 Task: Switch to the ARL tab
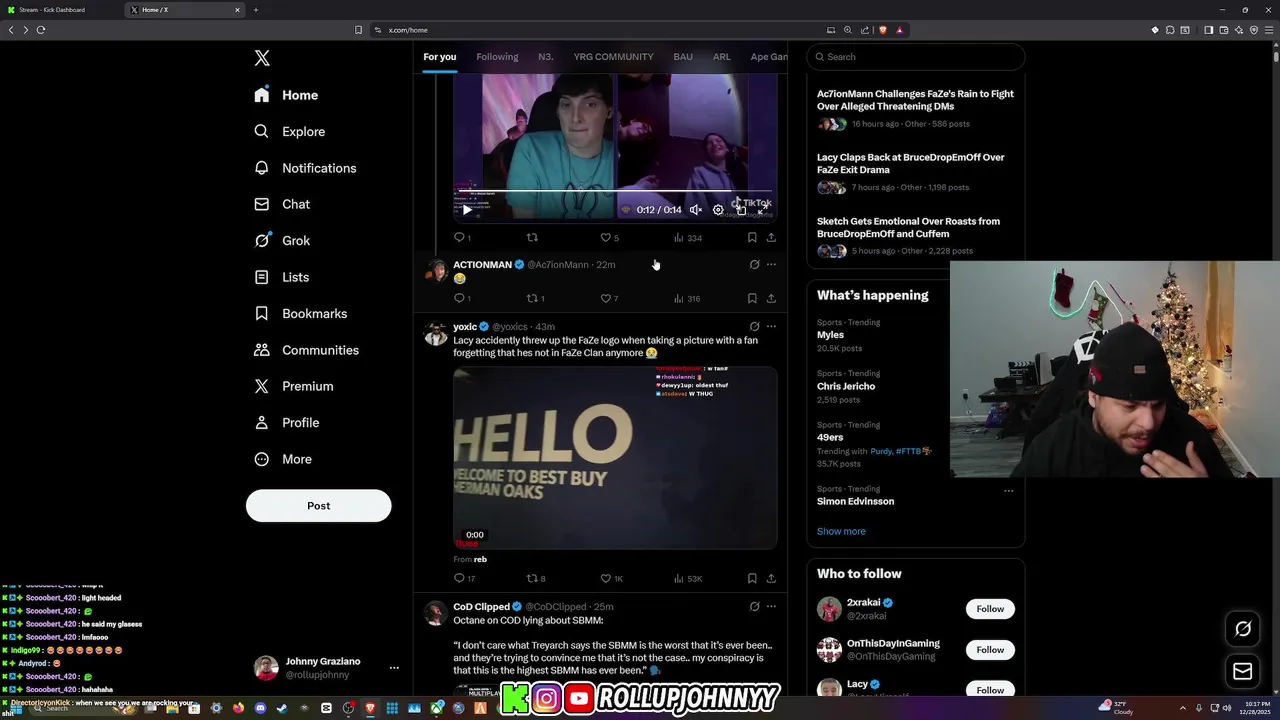coord(721,57)
